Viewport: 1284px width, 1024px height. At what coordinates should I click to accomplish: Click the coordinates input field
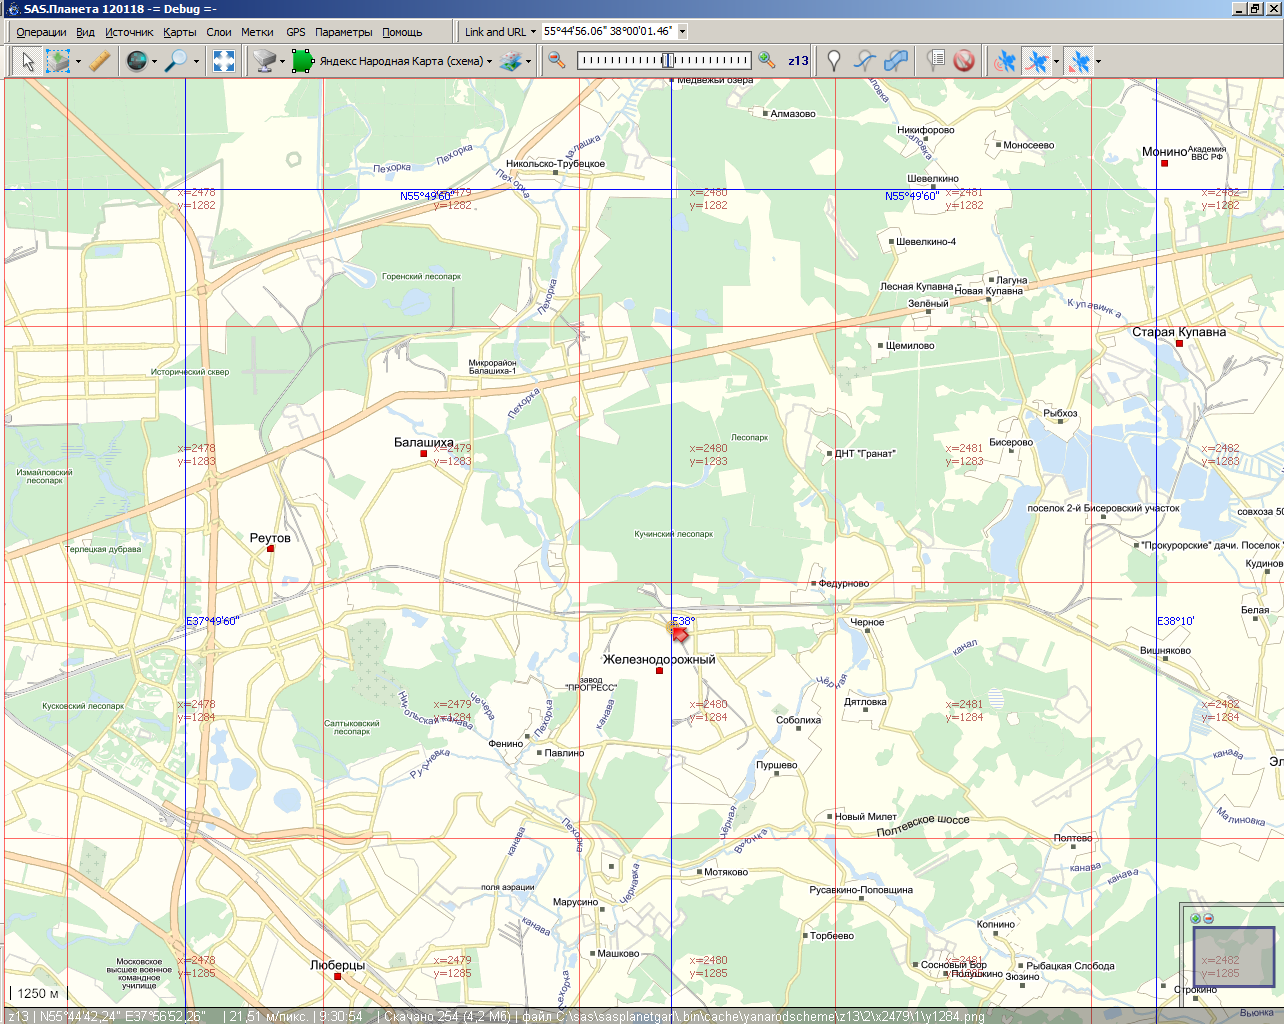608,32
